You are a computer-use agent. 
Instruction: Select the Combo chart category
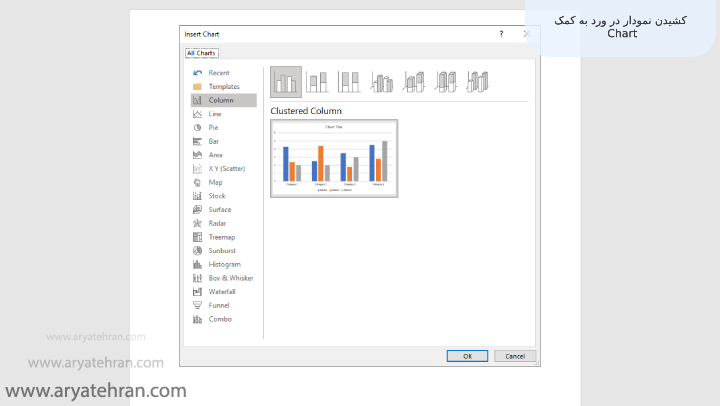(x=219, y=319)
